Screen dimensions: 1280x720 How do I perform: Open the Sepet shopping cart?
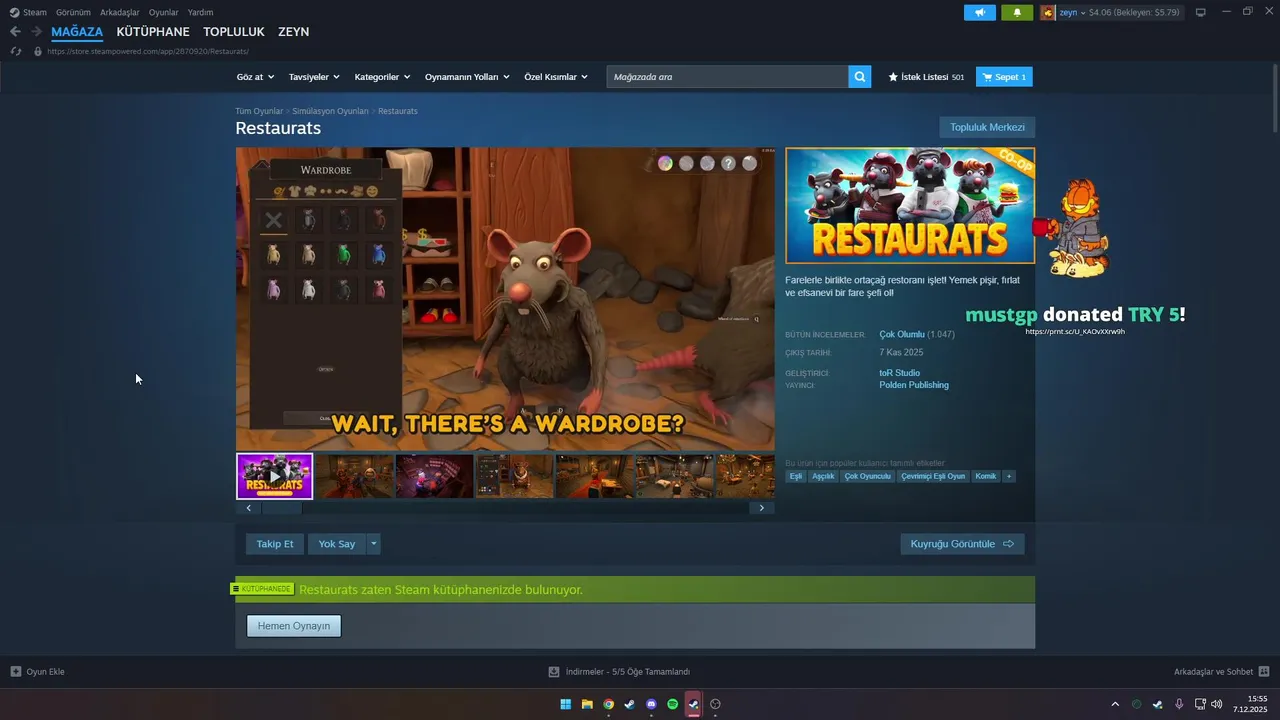coord(1004,77)
